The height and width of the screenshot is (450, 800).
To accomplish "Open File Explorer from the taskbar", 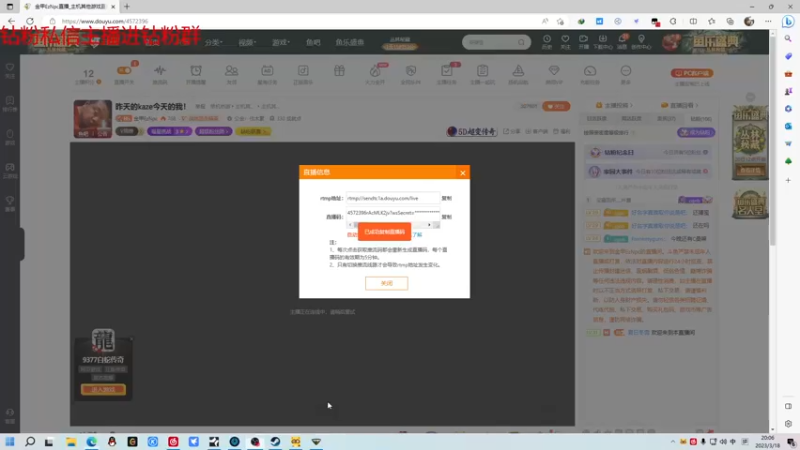I will (71, 442).
